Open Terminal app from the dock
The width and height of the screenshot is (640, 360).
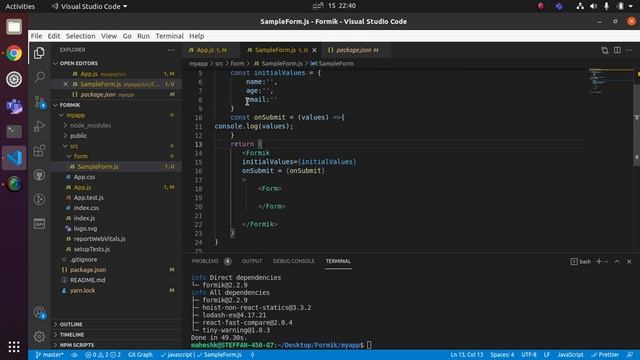pyautogui.click(x=14, y=131)
